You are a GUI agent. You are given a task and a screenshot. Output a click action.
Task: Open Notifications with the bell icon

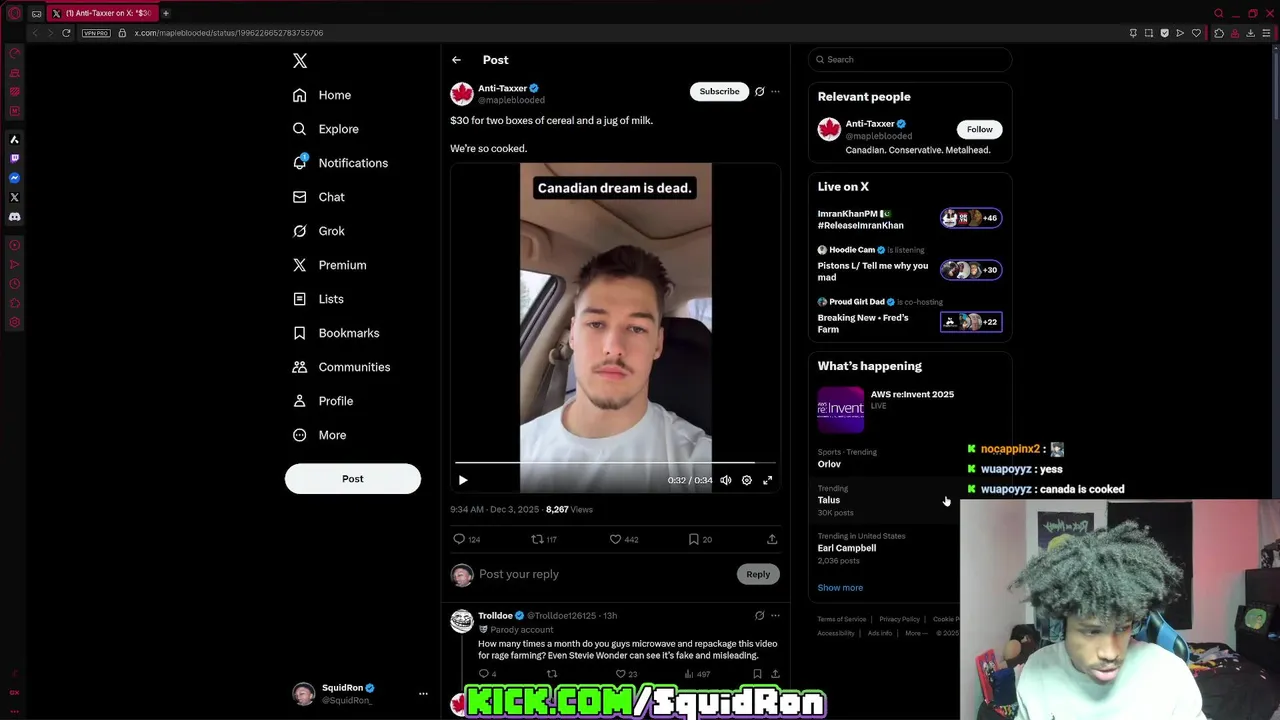[341, 163]
